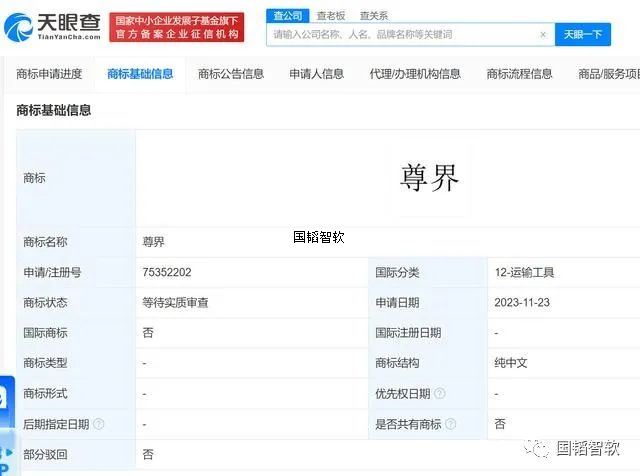Click the 否 value next to 部分驳回
The image size is (640, 476).
pyautogui.click(x=148, y=454)
